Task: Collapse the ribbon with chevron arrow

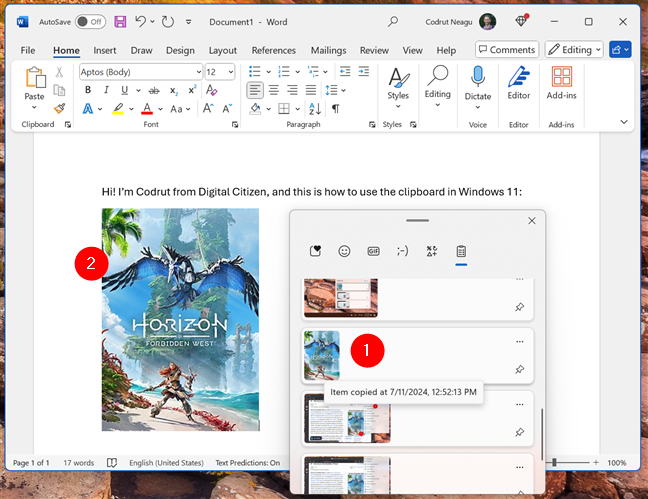Action: click(624, 122)
